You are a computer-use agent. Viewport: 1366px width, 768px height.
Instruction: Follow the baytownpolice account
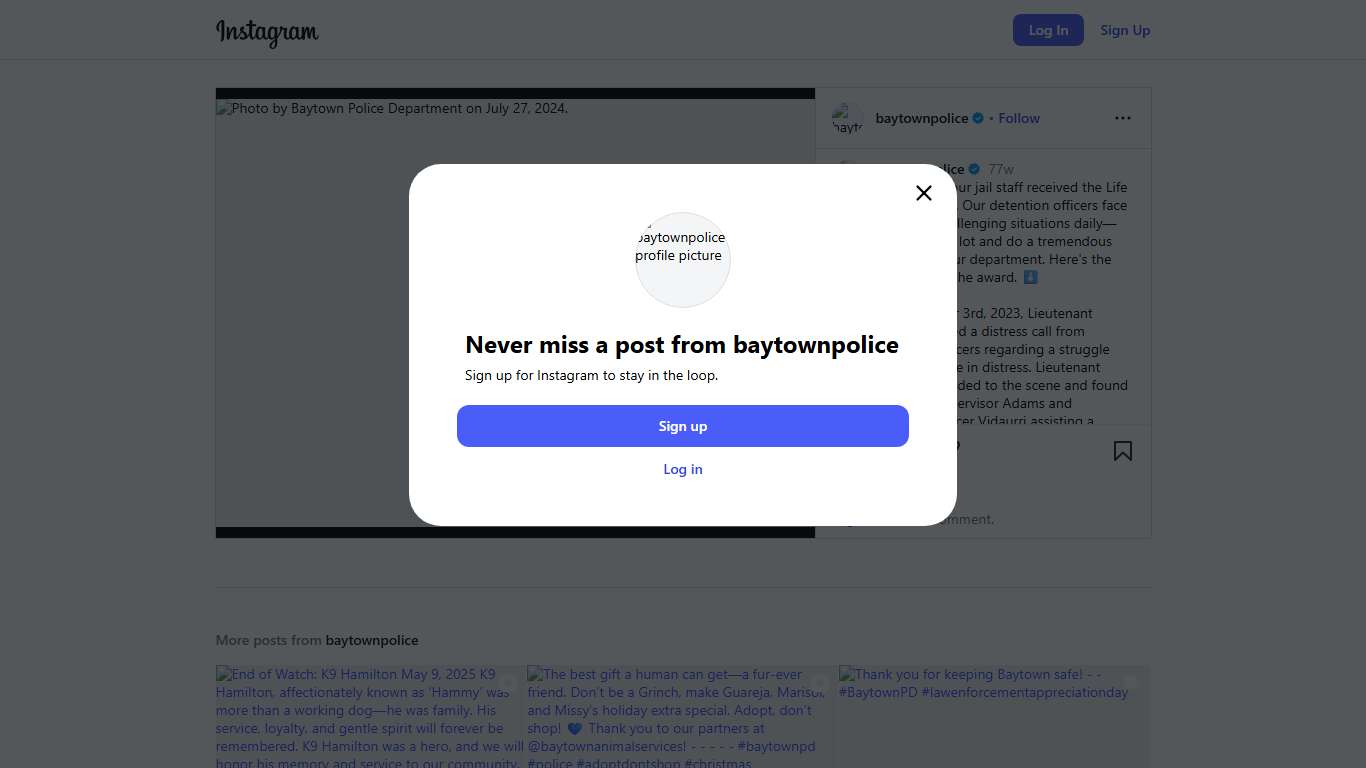pyautogui.click(x=1019, y=118)
